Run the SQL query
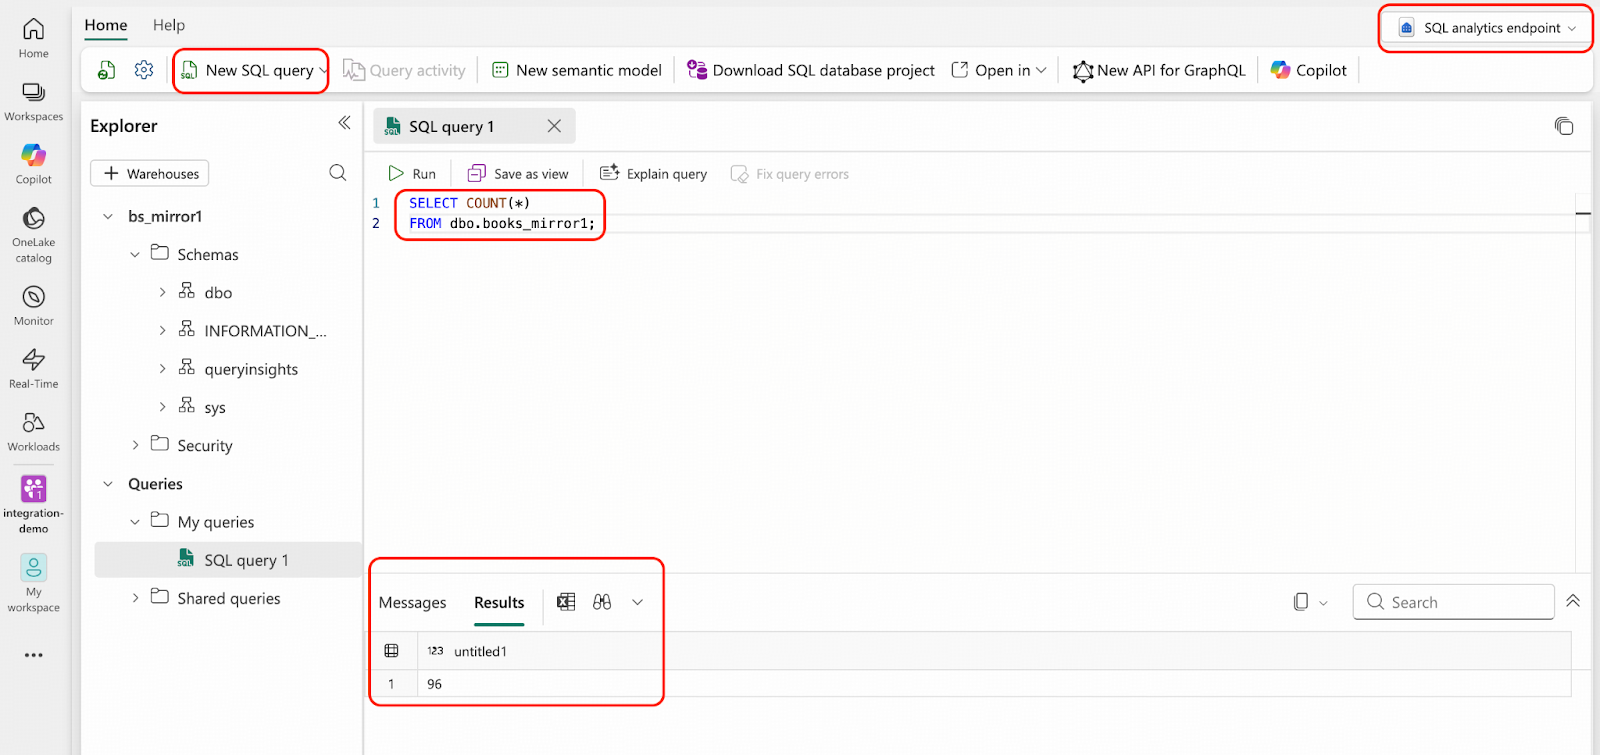Image resolution: width=1600 pixels, height=755 pixels. (412, 174)
